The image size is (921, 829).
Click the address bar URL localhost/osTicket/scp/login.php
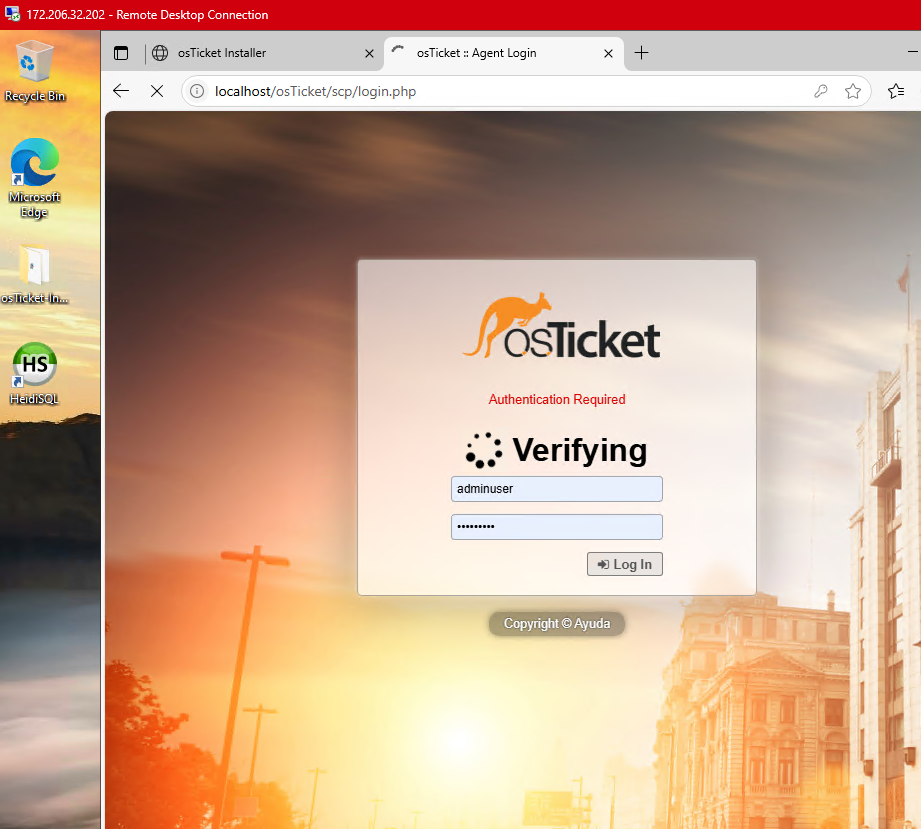pyautogui.click(x=315, y=91)
